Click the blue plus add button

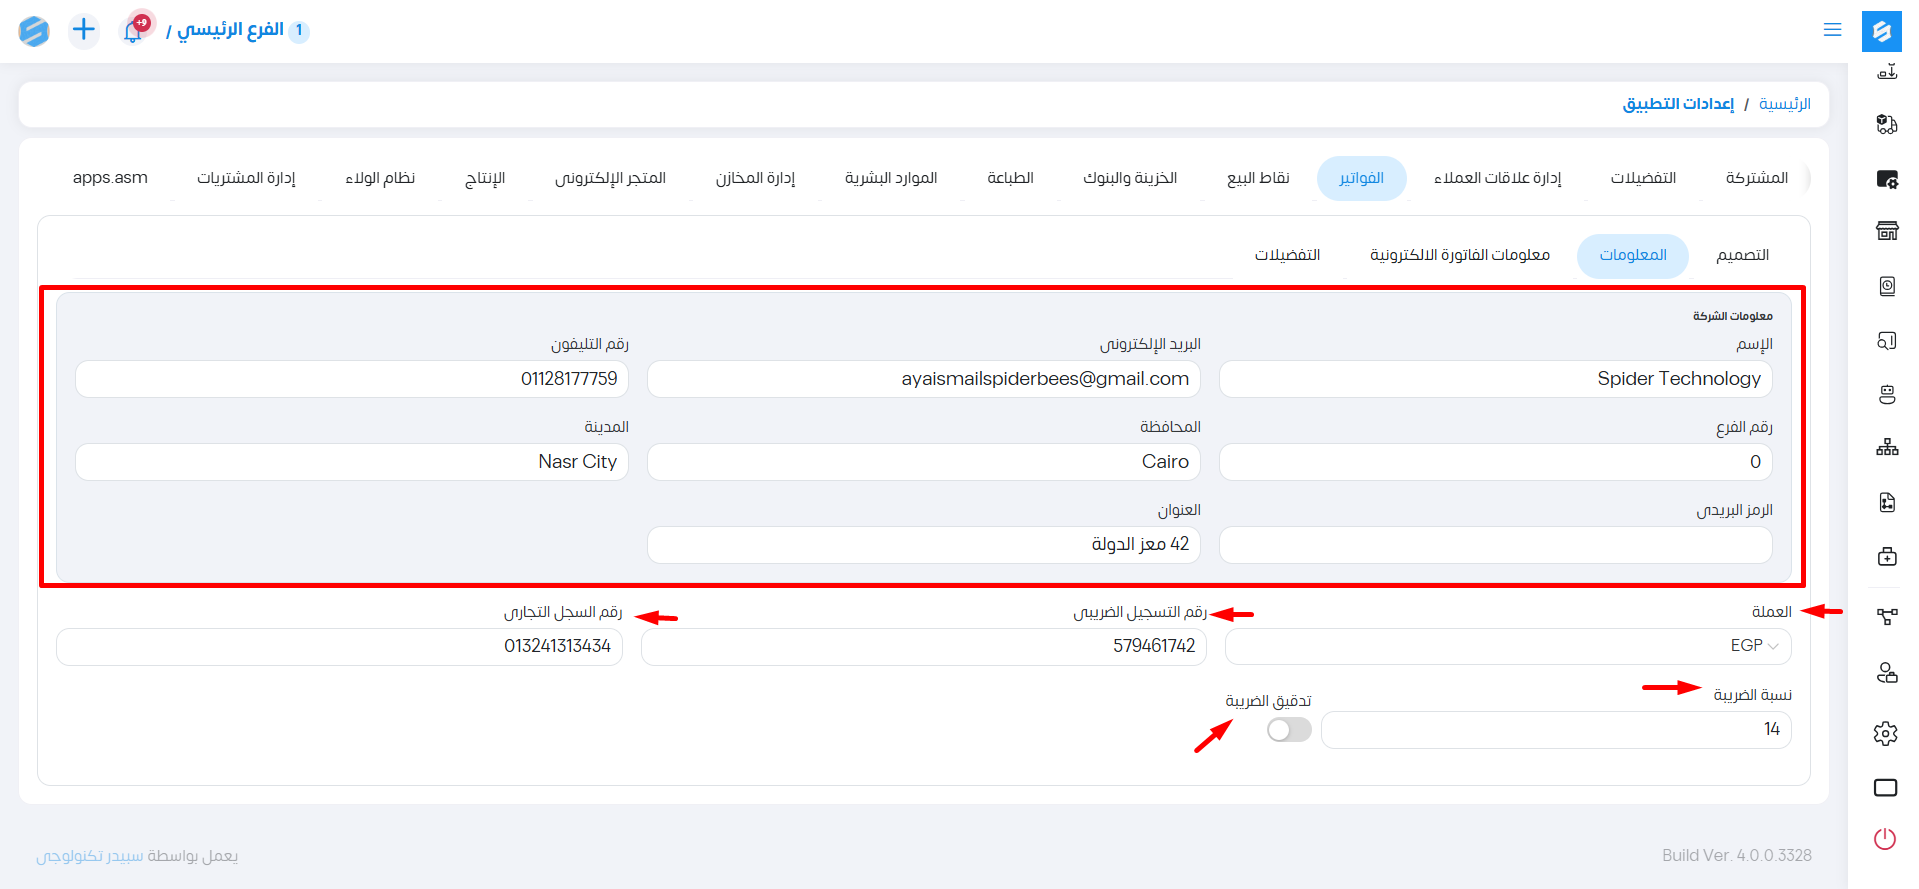pos(84,30)
